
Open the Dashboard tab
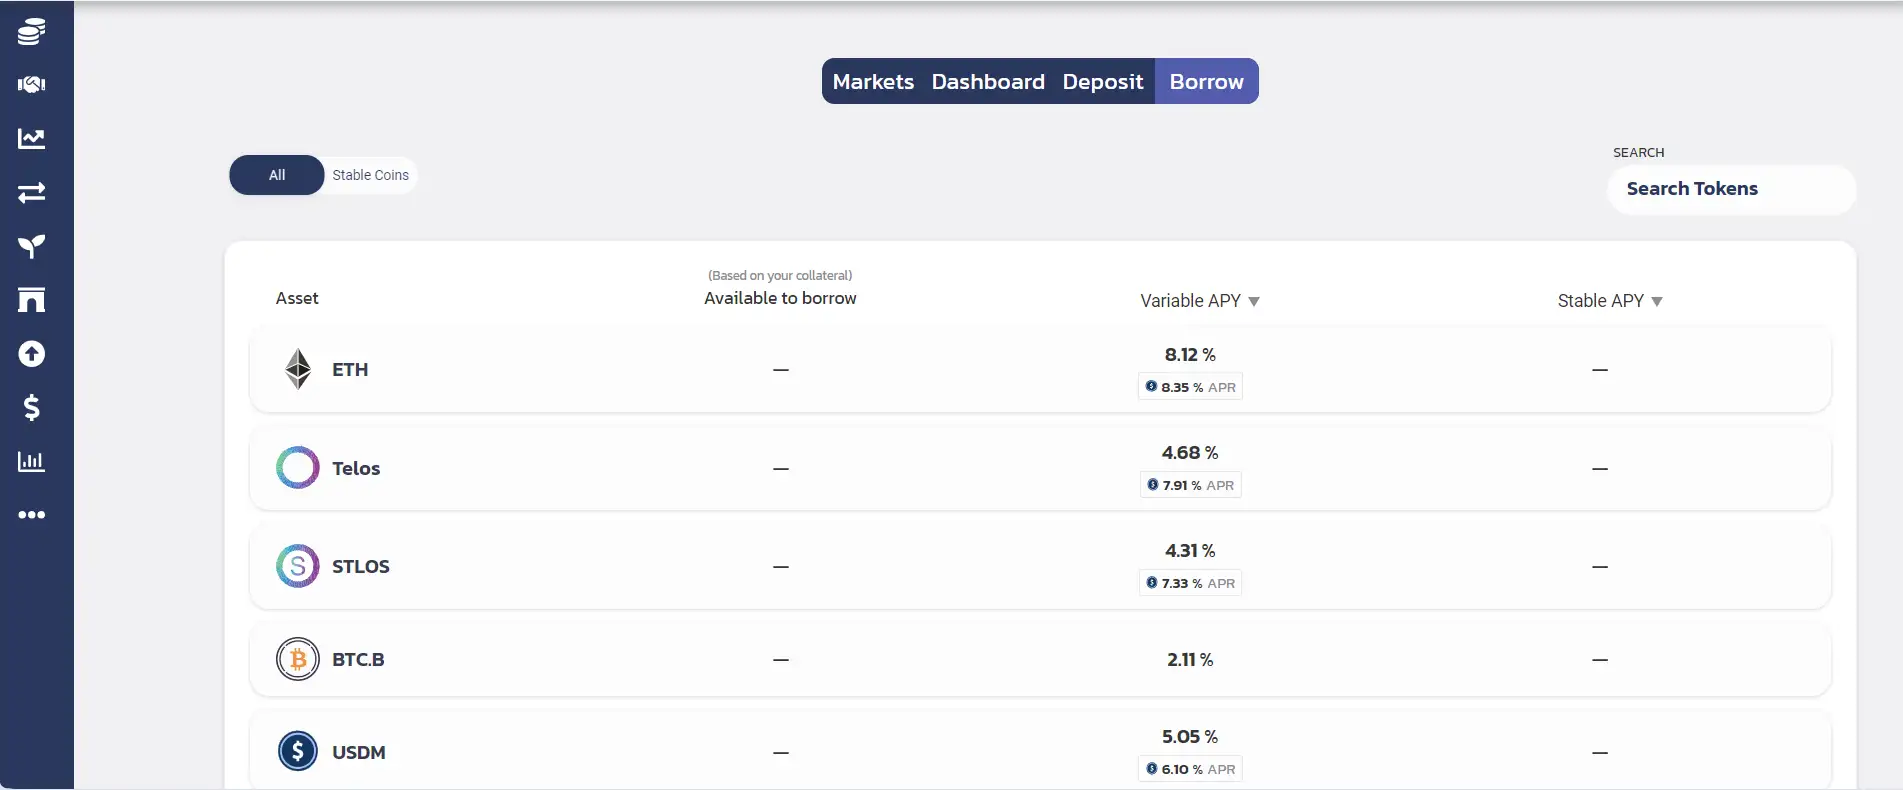point(988,82)
